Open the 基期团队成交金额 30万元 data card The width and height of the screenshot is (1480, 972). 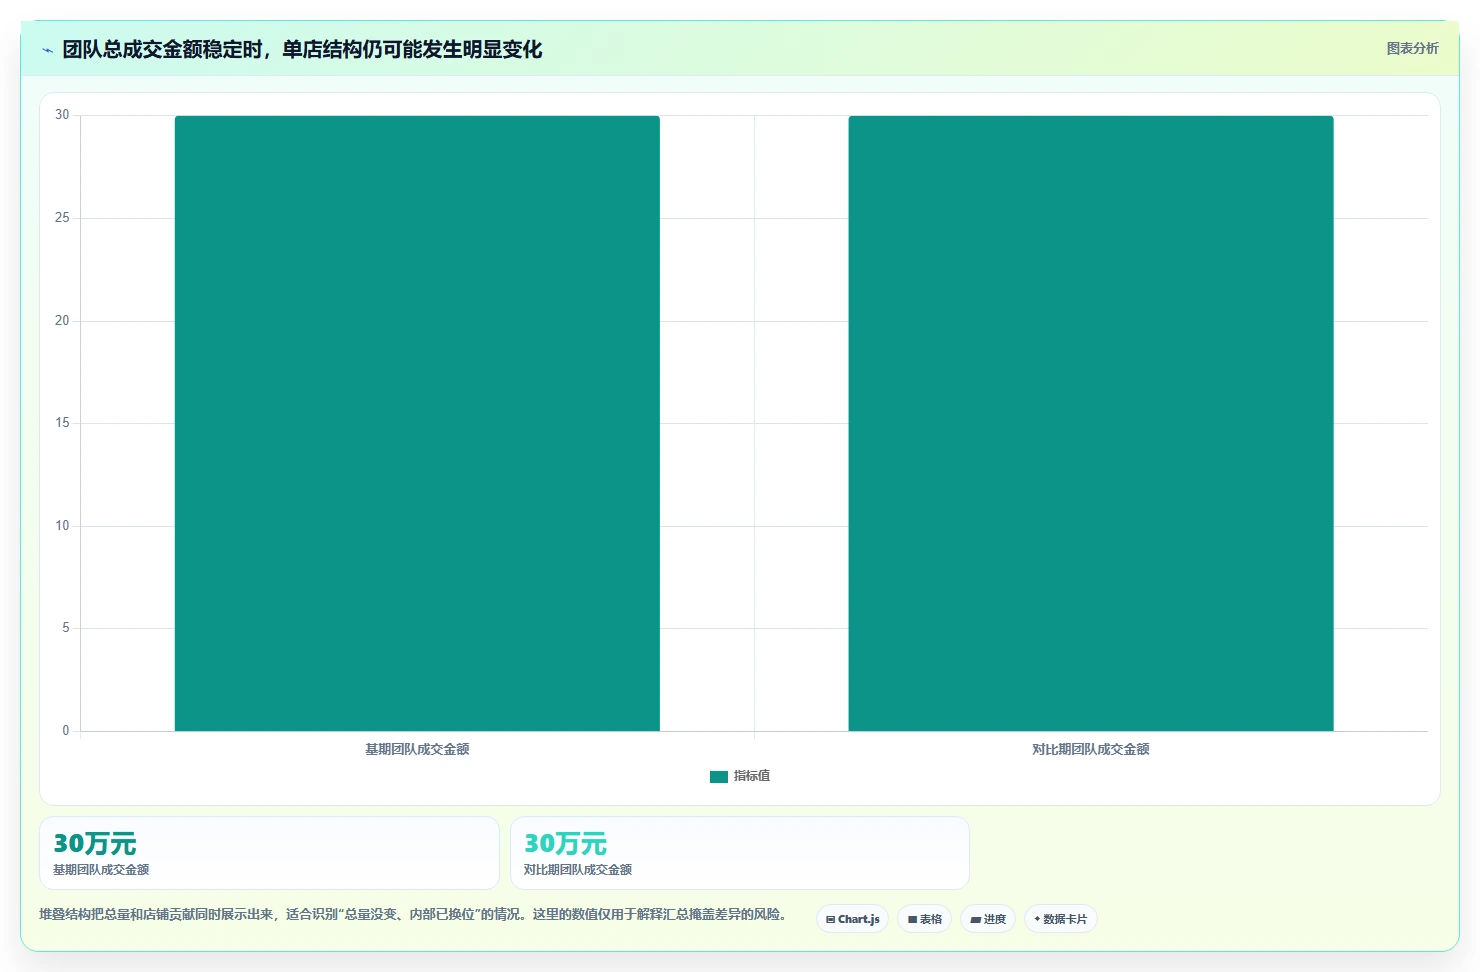tap(269, 853)
